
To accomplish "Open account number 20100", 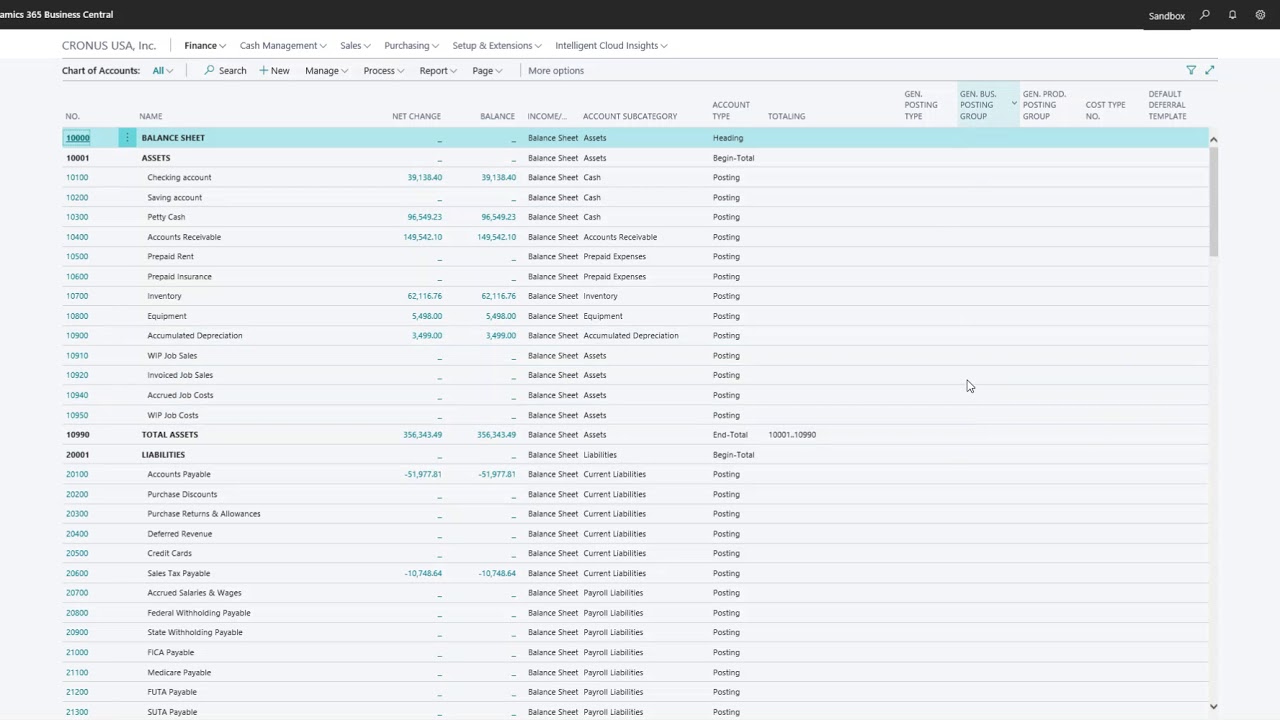I will 77,474.
